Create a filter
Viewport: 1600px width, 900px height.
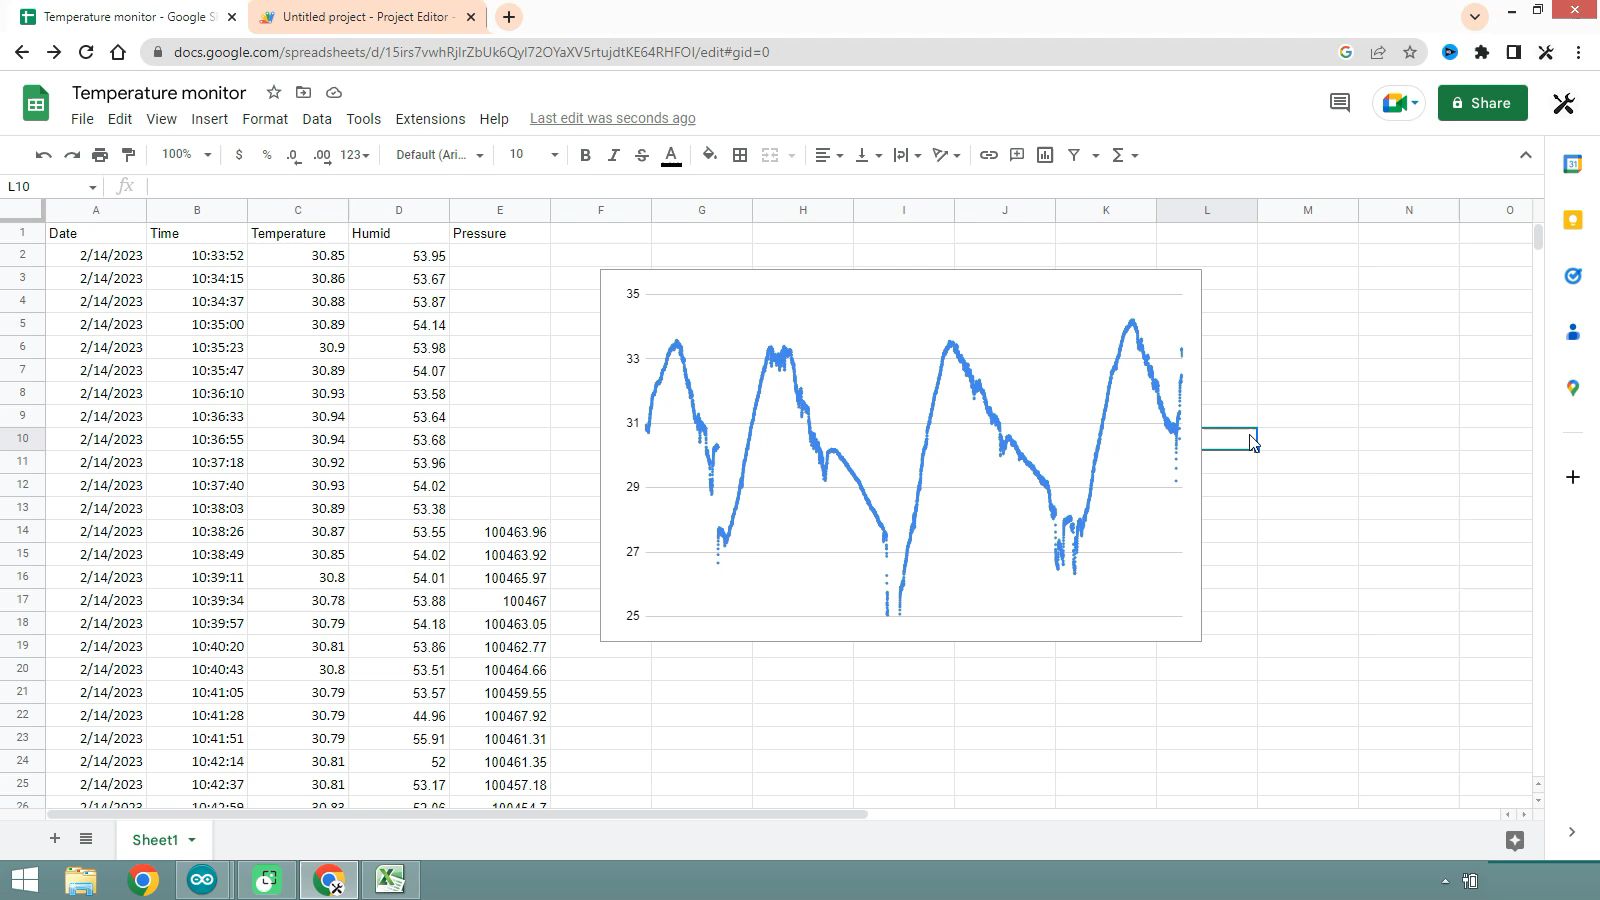pos(1074,155)
